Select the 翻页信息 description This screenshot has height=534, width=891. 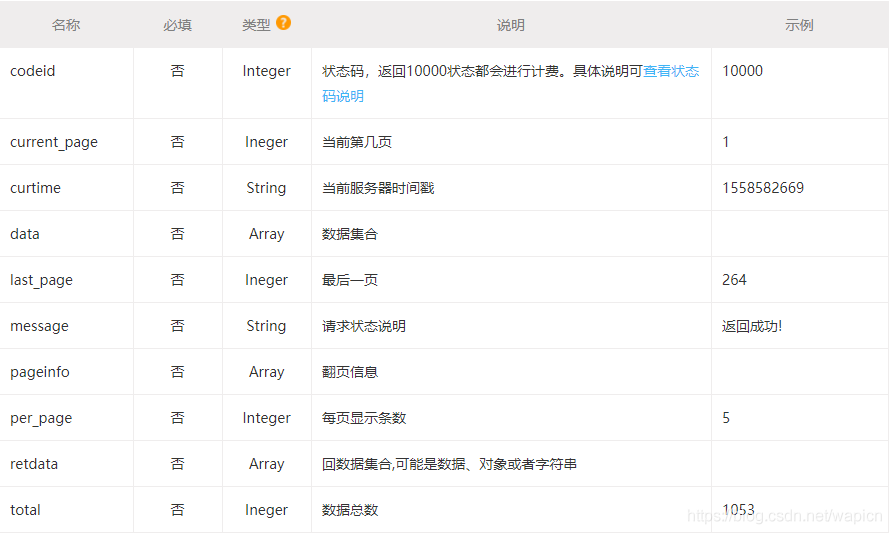tap(350, 372)
